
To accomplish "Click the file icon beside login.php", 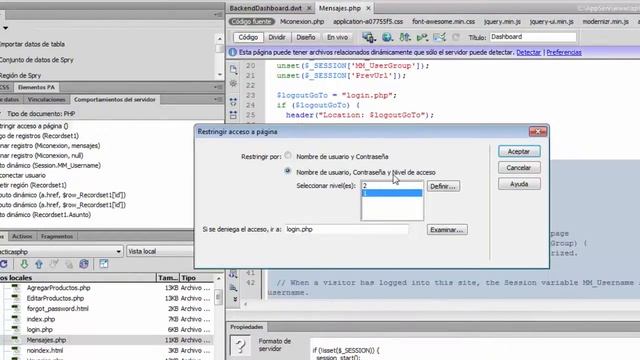I will pyautogui.click(x=16, y=329).
